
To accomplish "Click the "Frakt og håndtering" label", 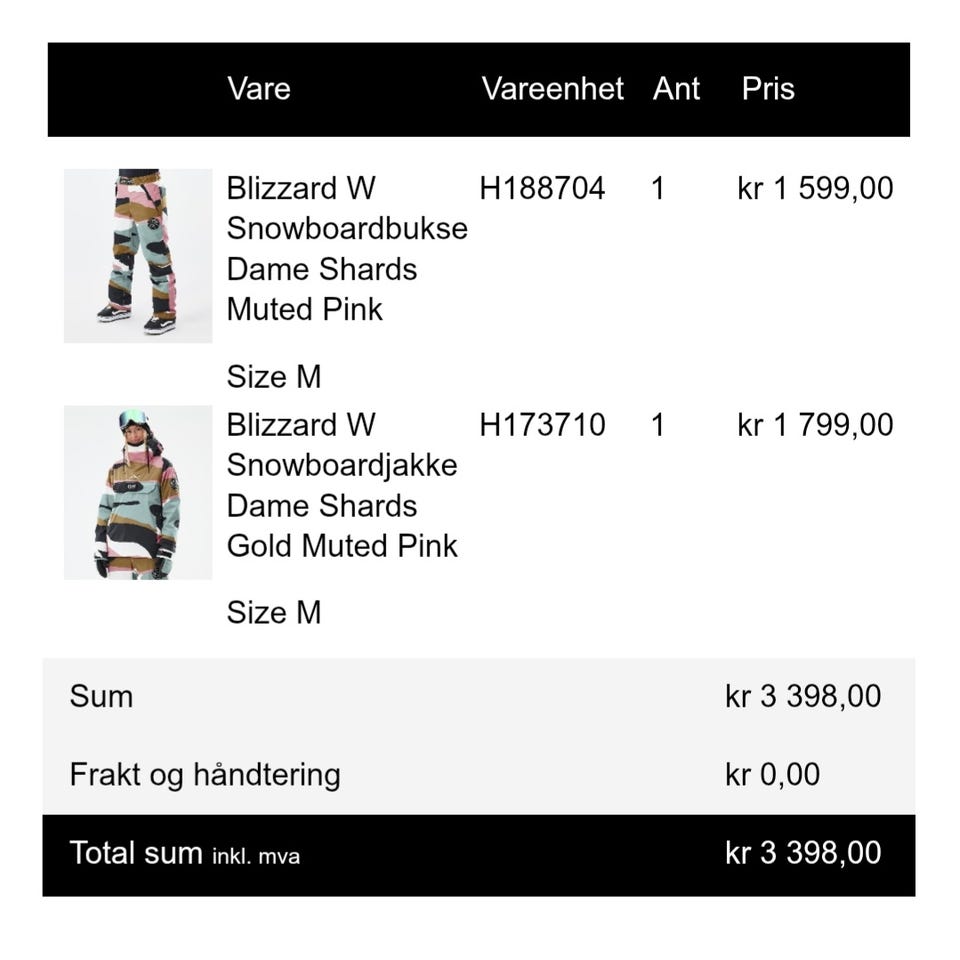I will (x=205, y=774).
